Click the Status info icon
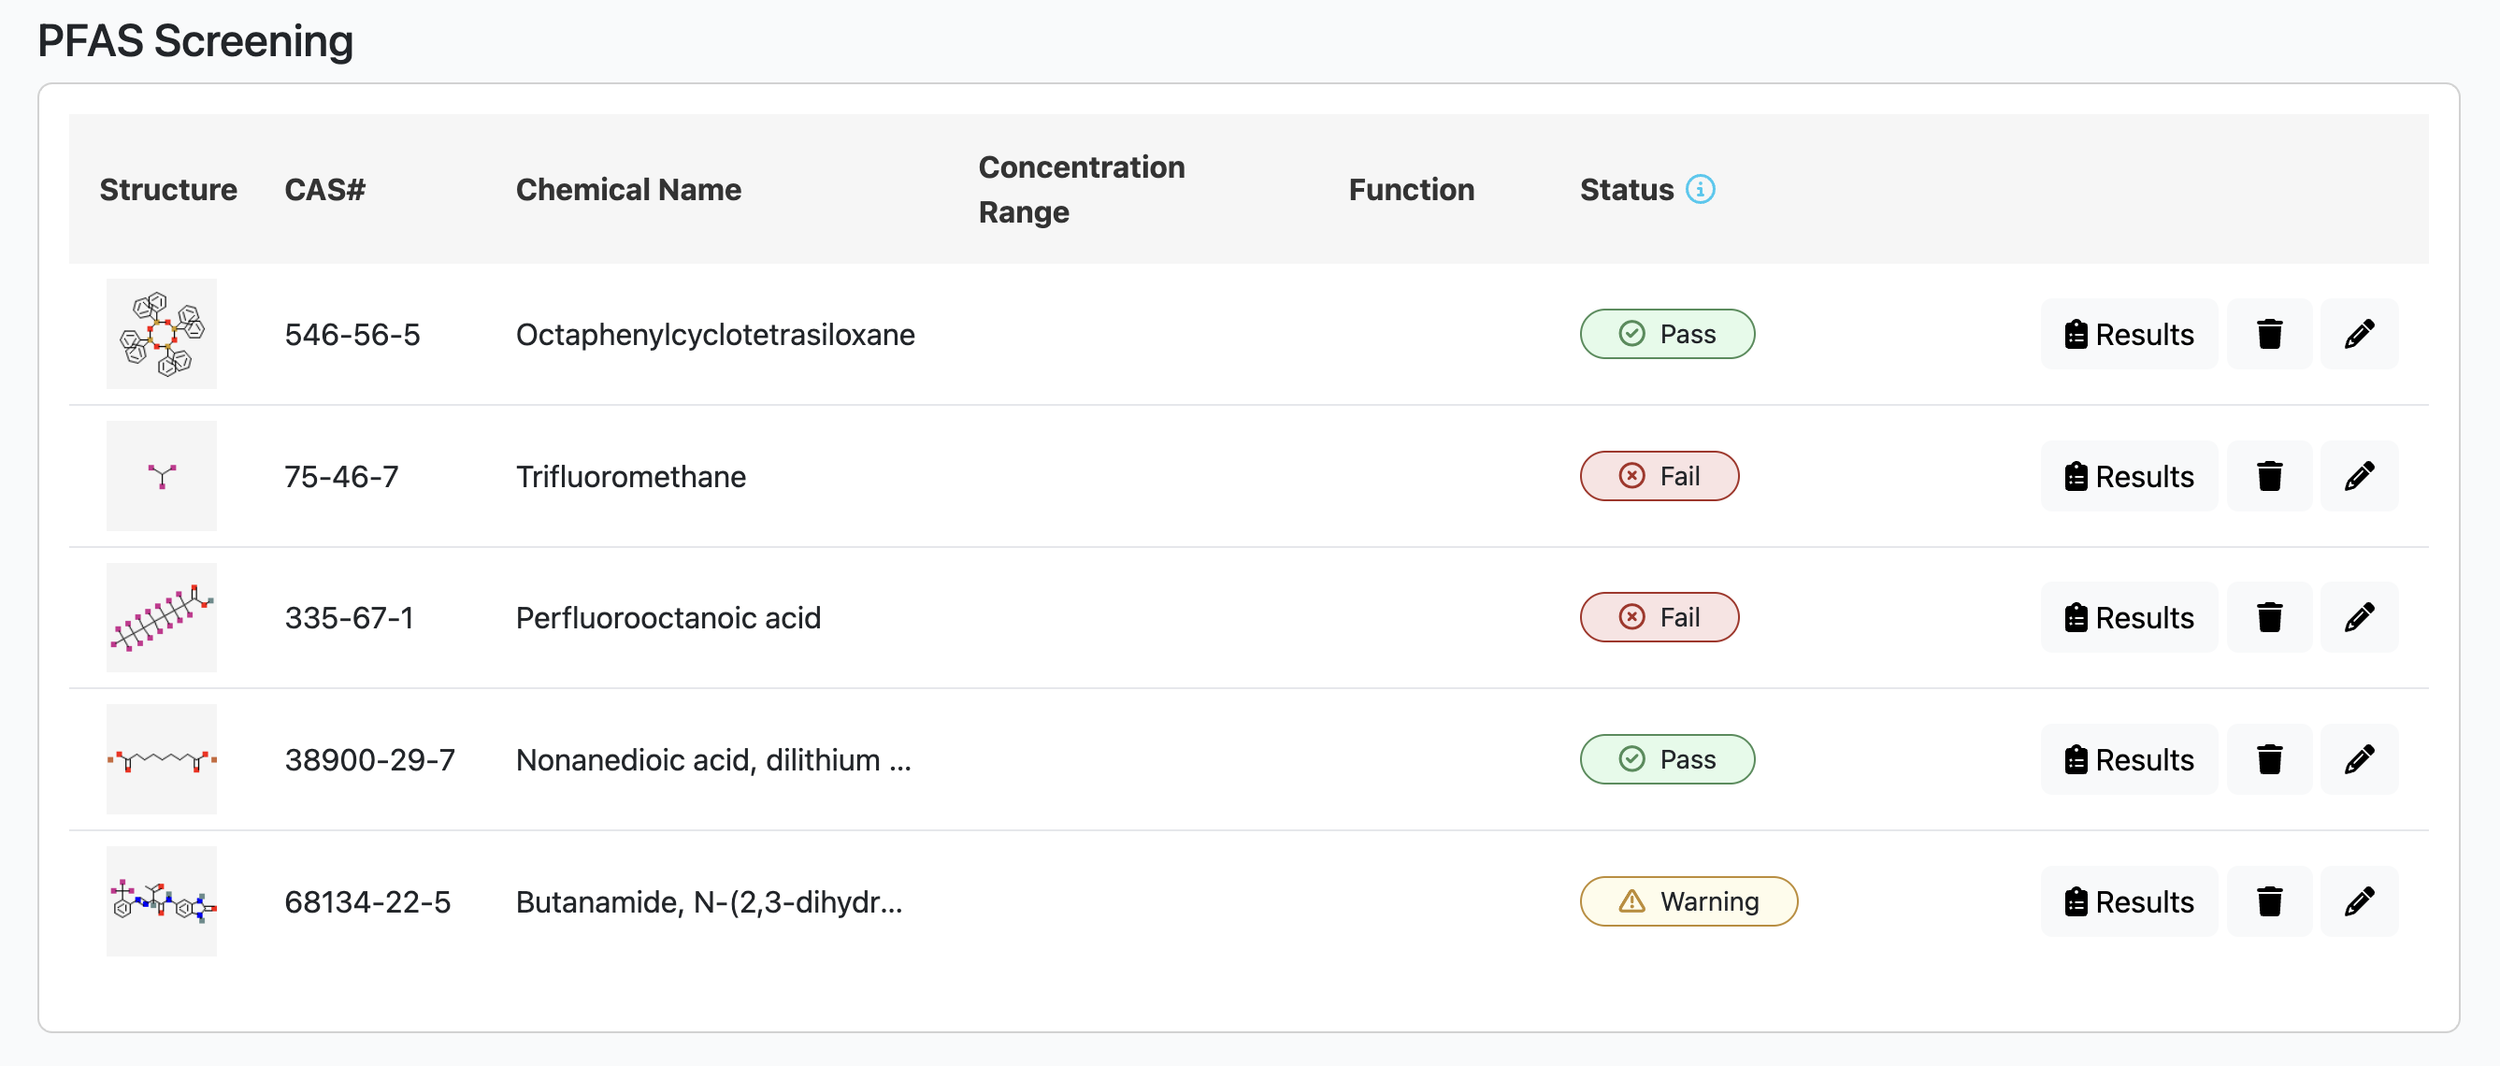2500x1066 pixels. [x=1700, y=189]
